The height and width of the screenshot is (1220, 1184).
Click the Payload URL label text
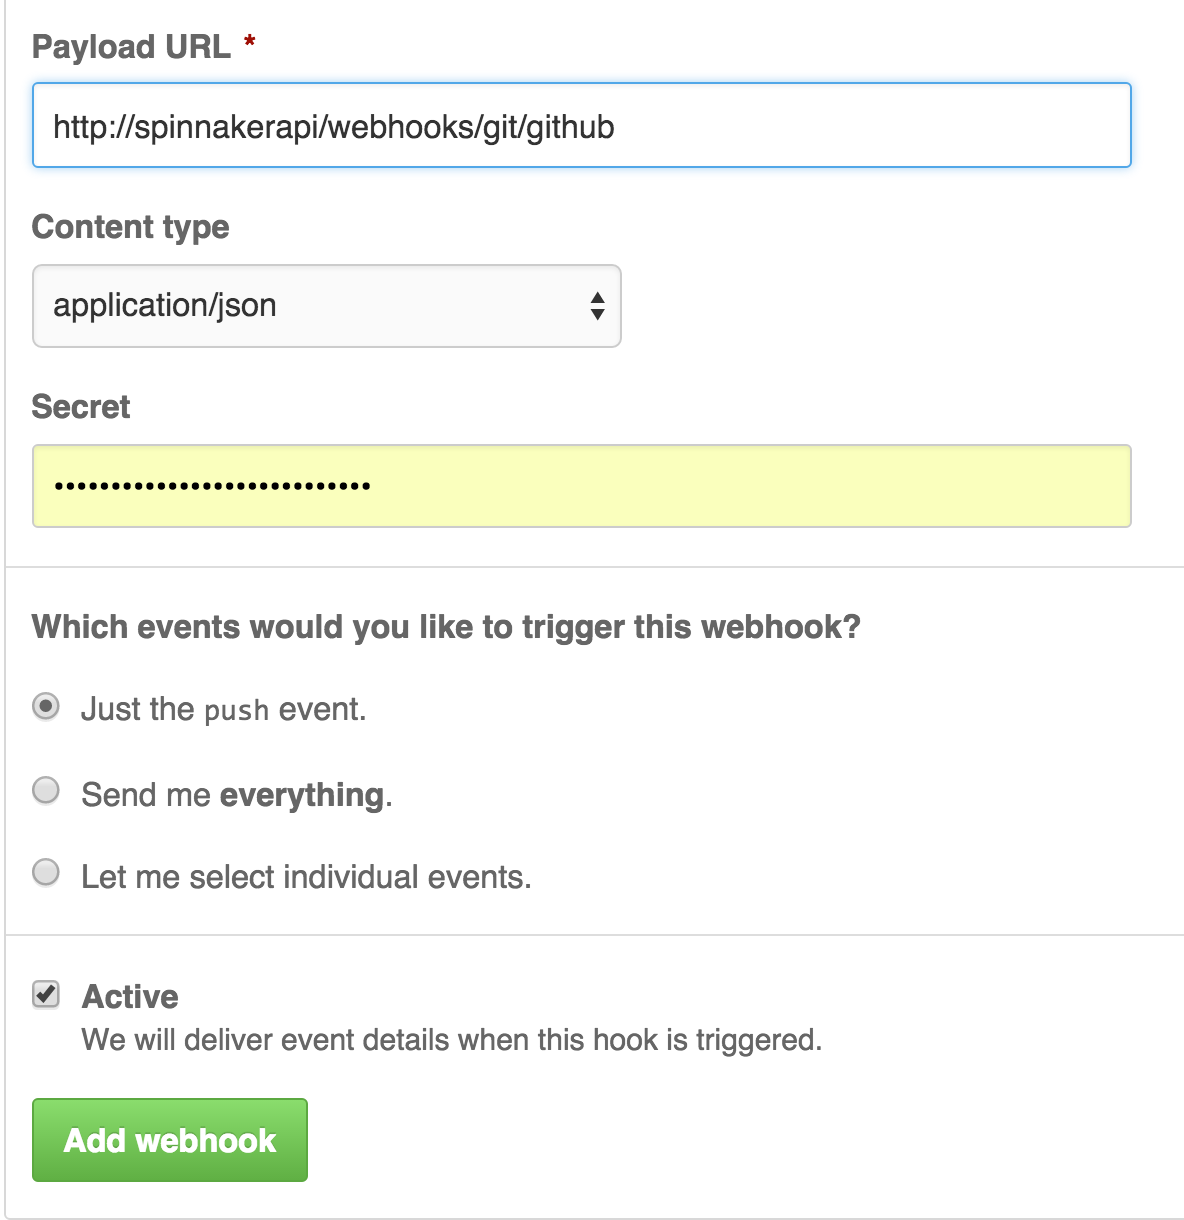pyautogui.click(x=131, y=47)
